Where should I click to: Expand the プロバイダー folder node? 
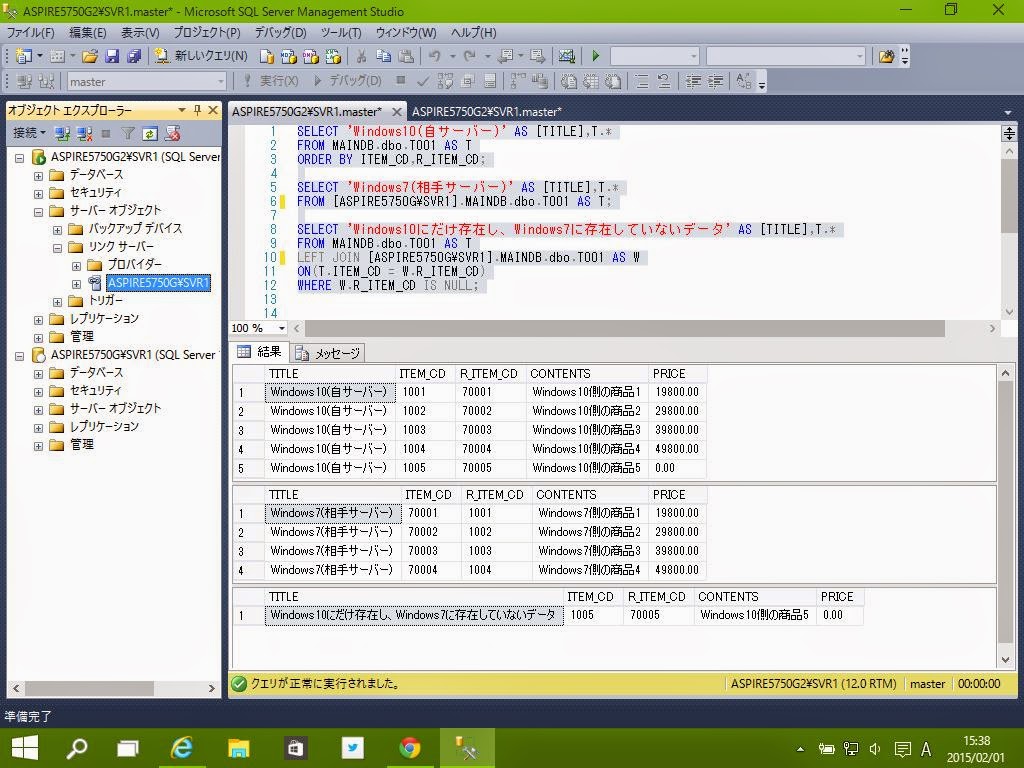pos(76,265)
